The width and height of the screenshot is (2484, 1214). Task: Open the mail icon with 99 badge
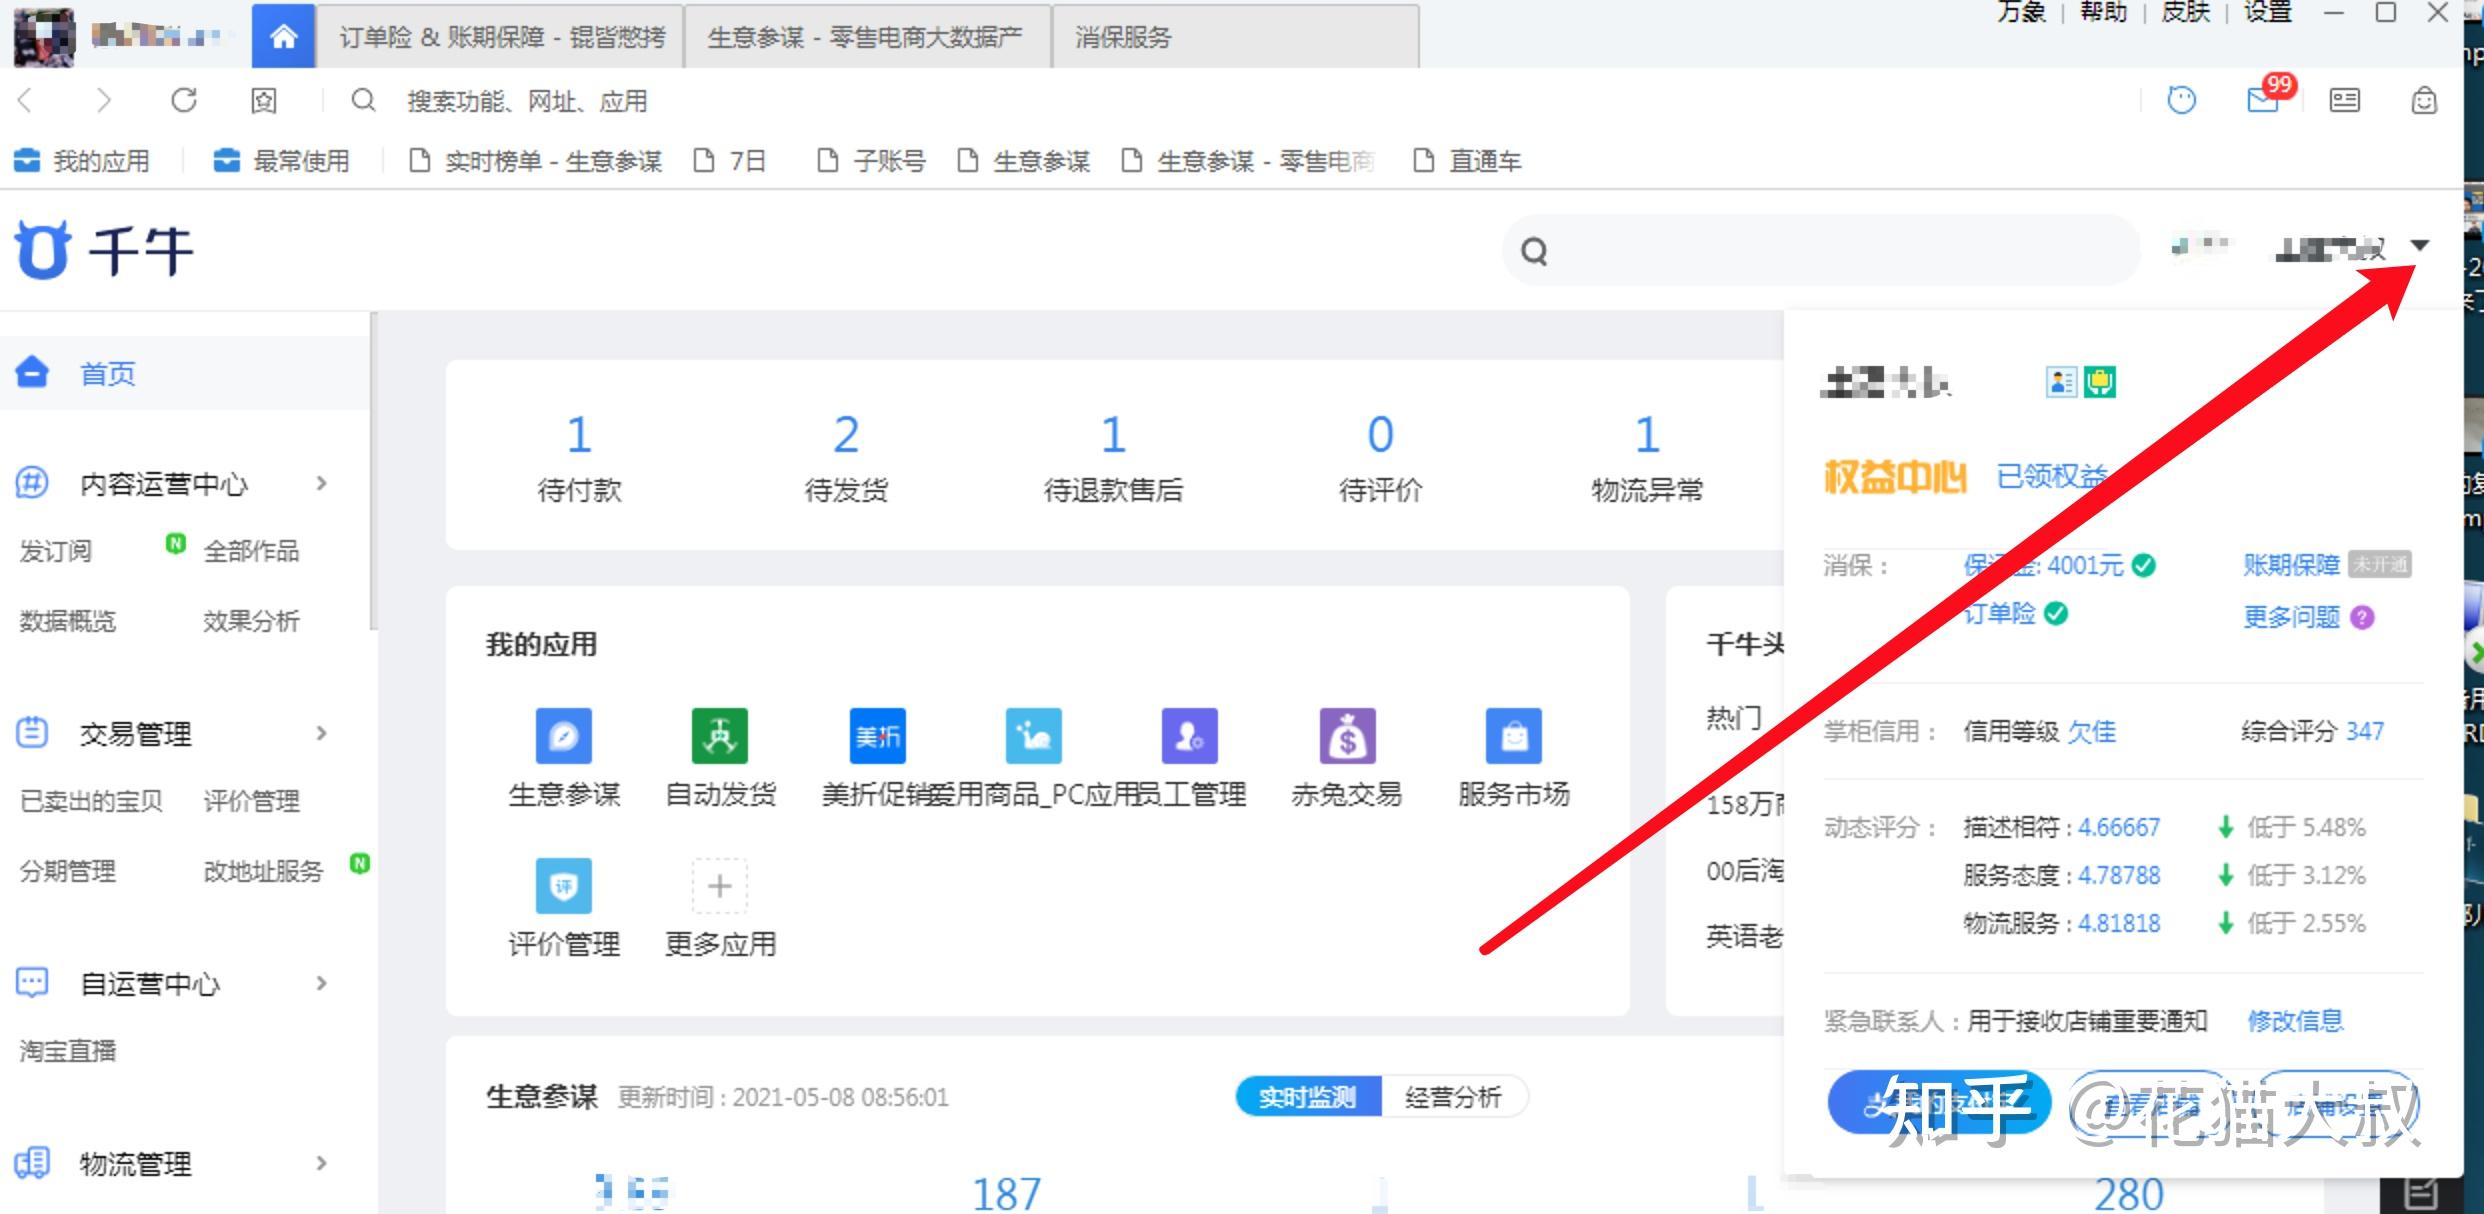click(x=2264, y=99)
